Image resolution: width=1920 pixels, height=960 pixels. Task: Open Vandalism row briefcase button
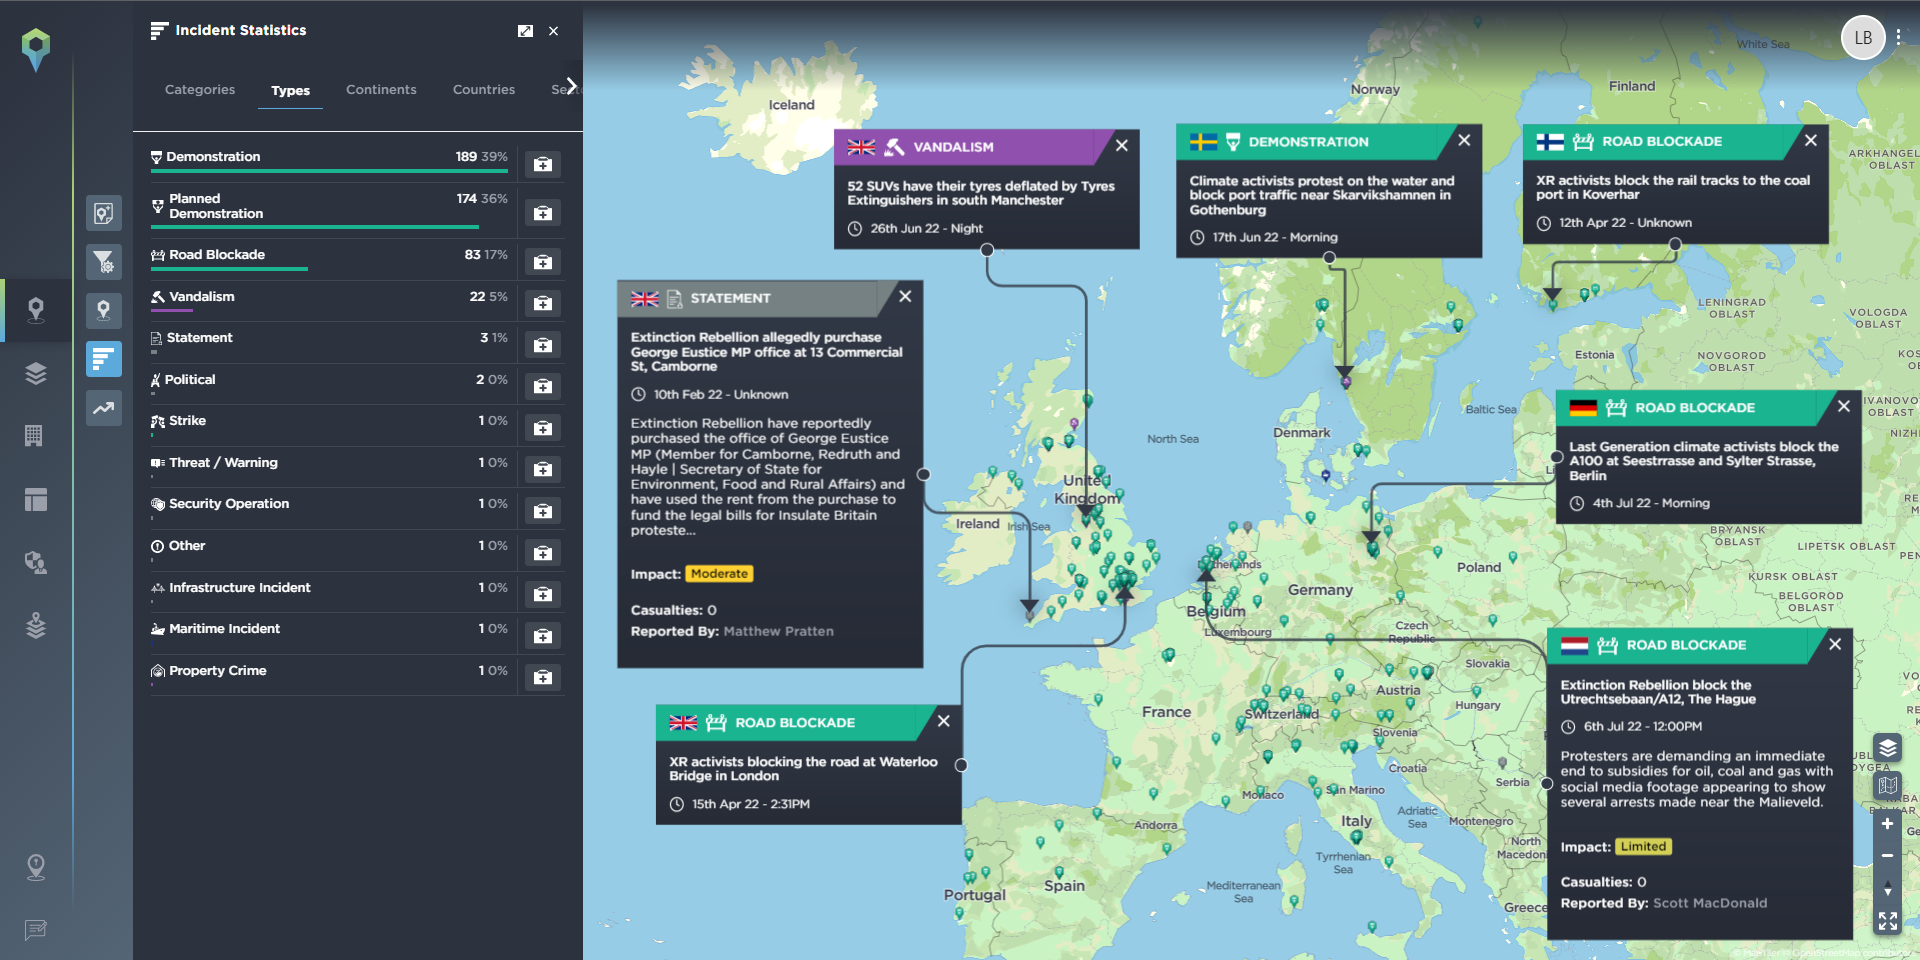(x=543, y=303)
